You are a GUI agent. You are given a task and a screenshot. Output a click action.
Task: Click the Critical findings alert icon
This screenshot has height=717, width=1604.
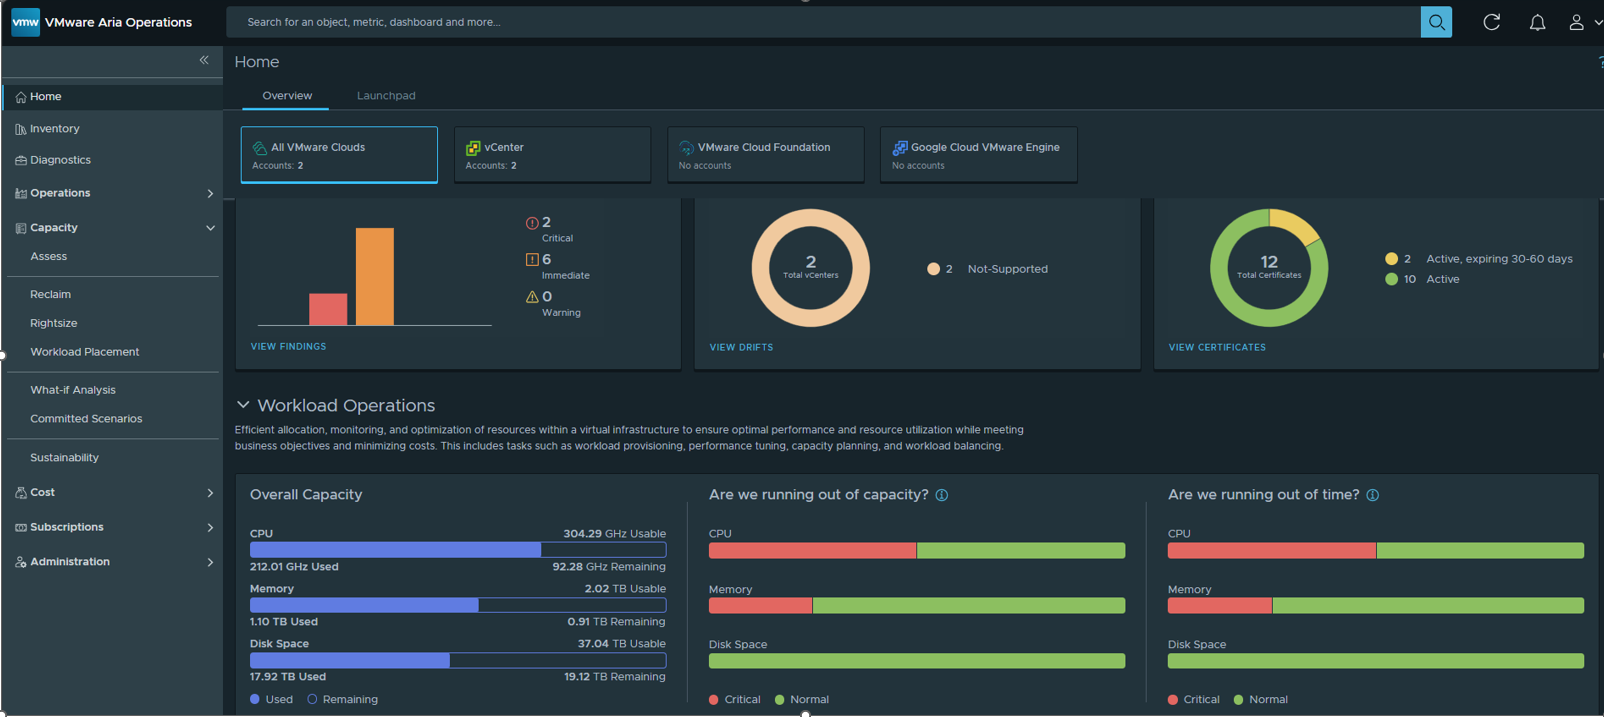coord(532,223)
